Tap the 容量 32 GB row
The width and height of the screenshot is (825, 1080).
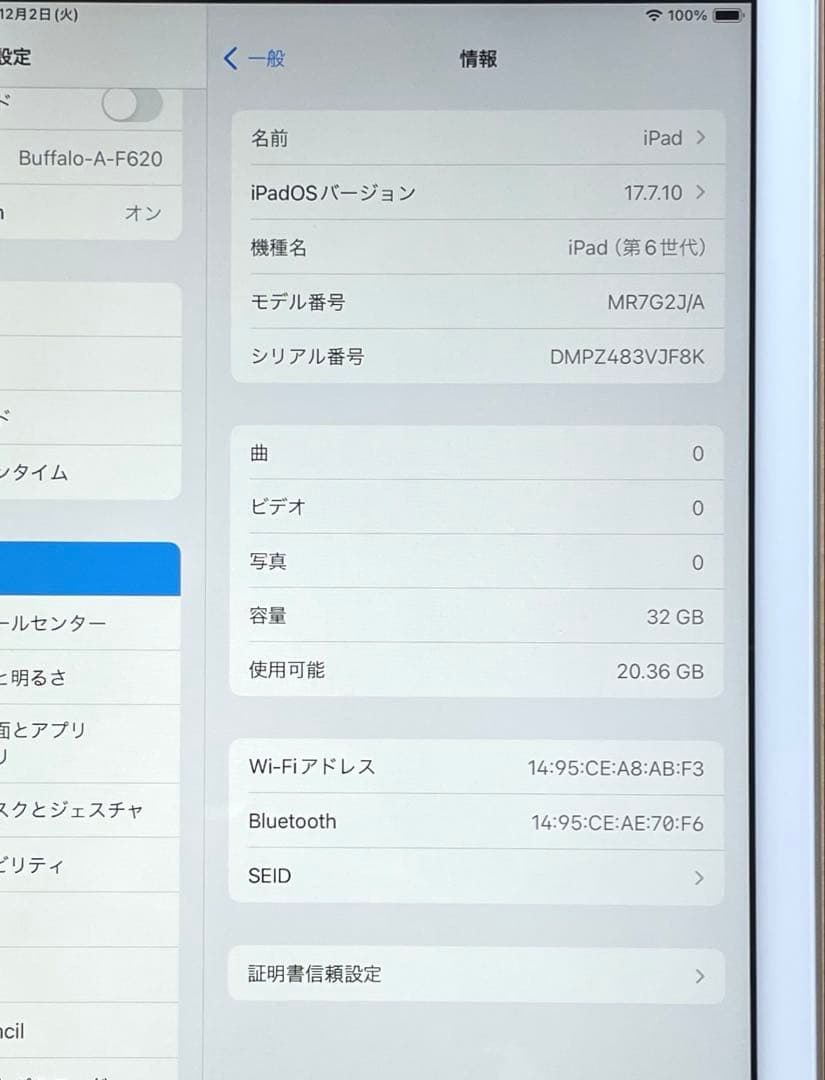[476, 617]
